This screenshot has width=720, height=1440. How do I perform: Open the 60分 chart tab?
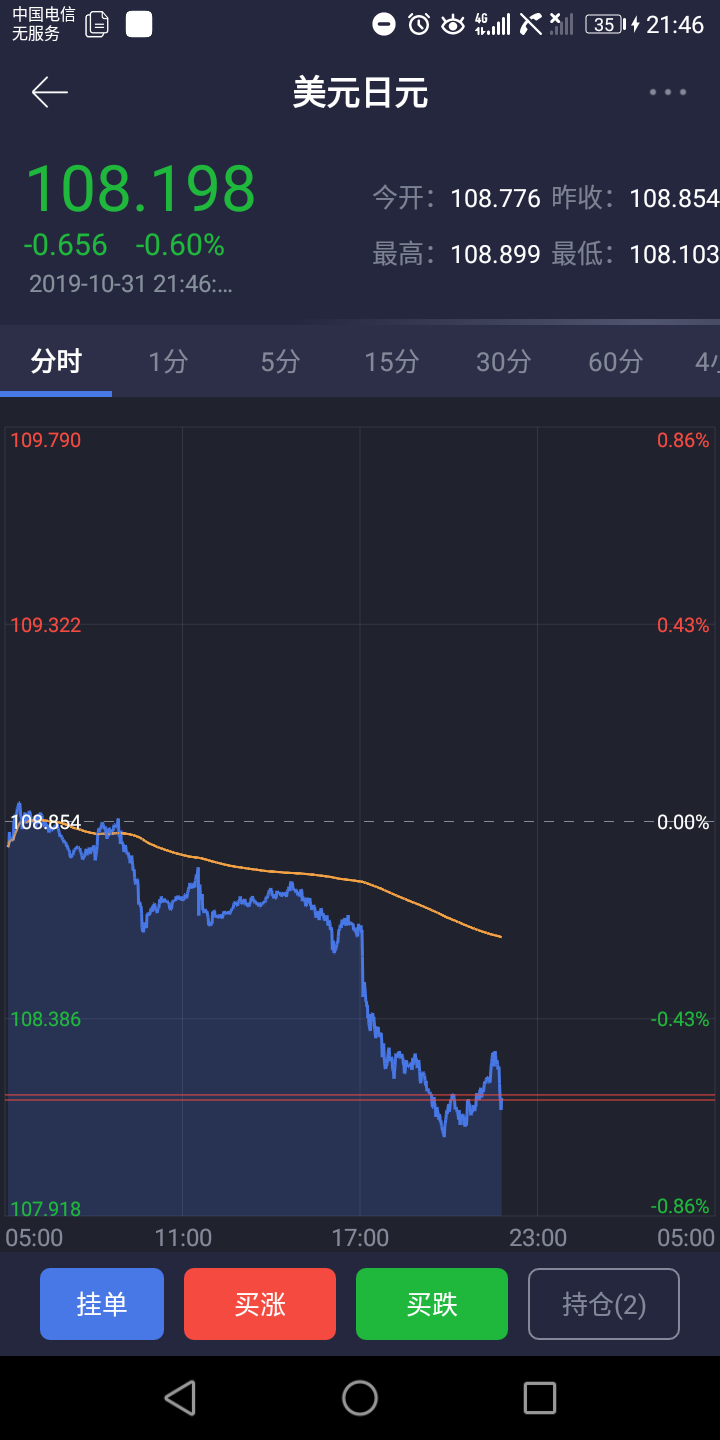[x=615, y=361]
